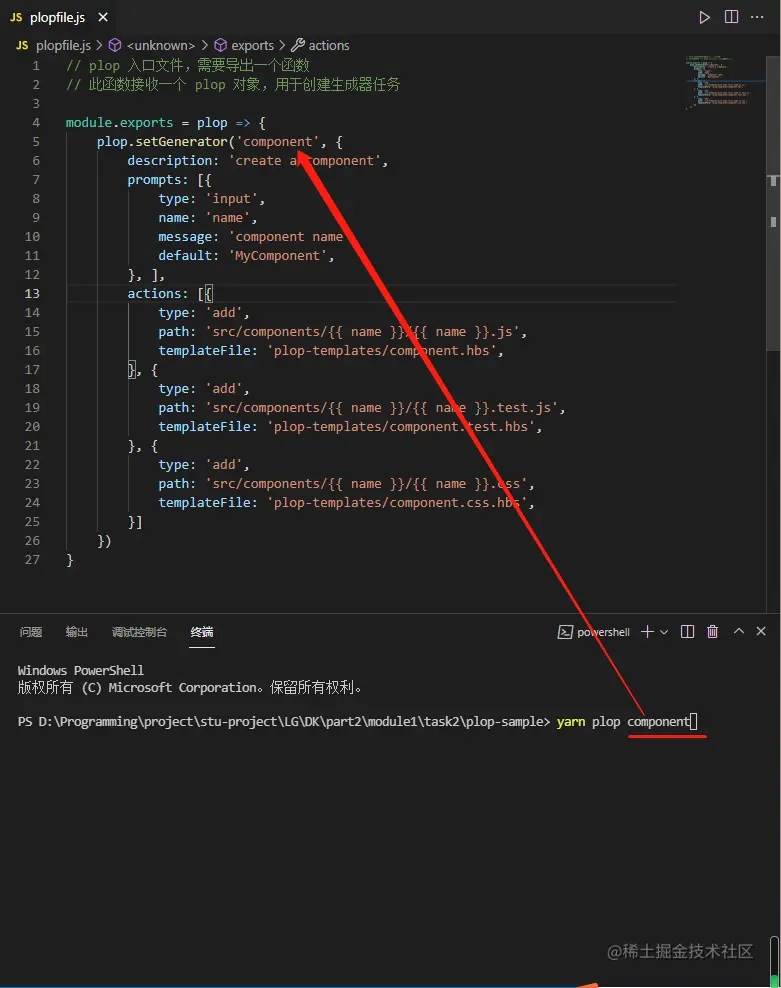781x988 pixels.
Task: Click the 'actions:' key on line 13
Action: tap(158, 294)
